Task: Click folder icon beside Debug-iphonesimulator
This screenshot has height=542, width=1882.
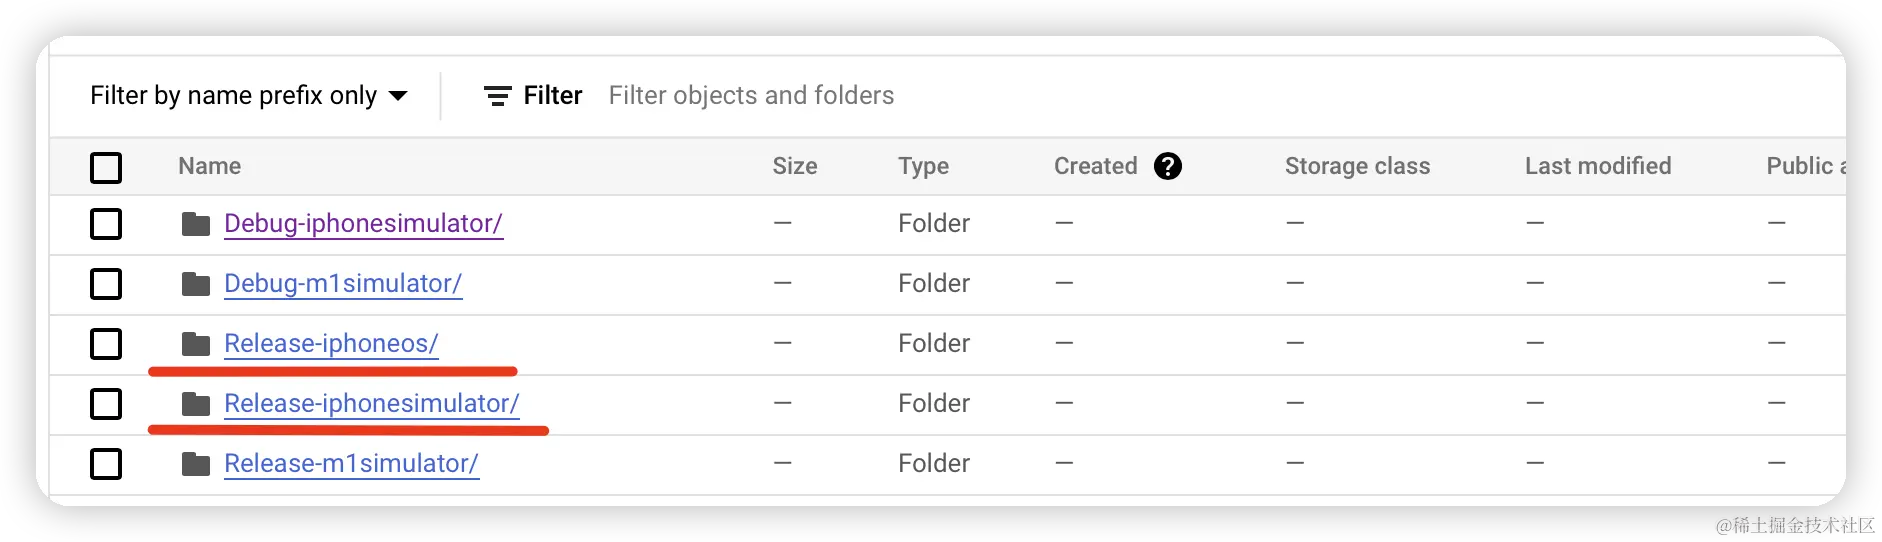Action: 196,224
